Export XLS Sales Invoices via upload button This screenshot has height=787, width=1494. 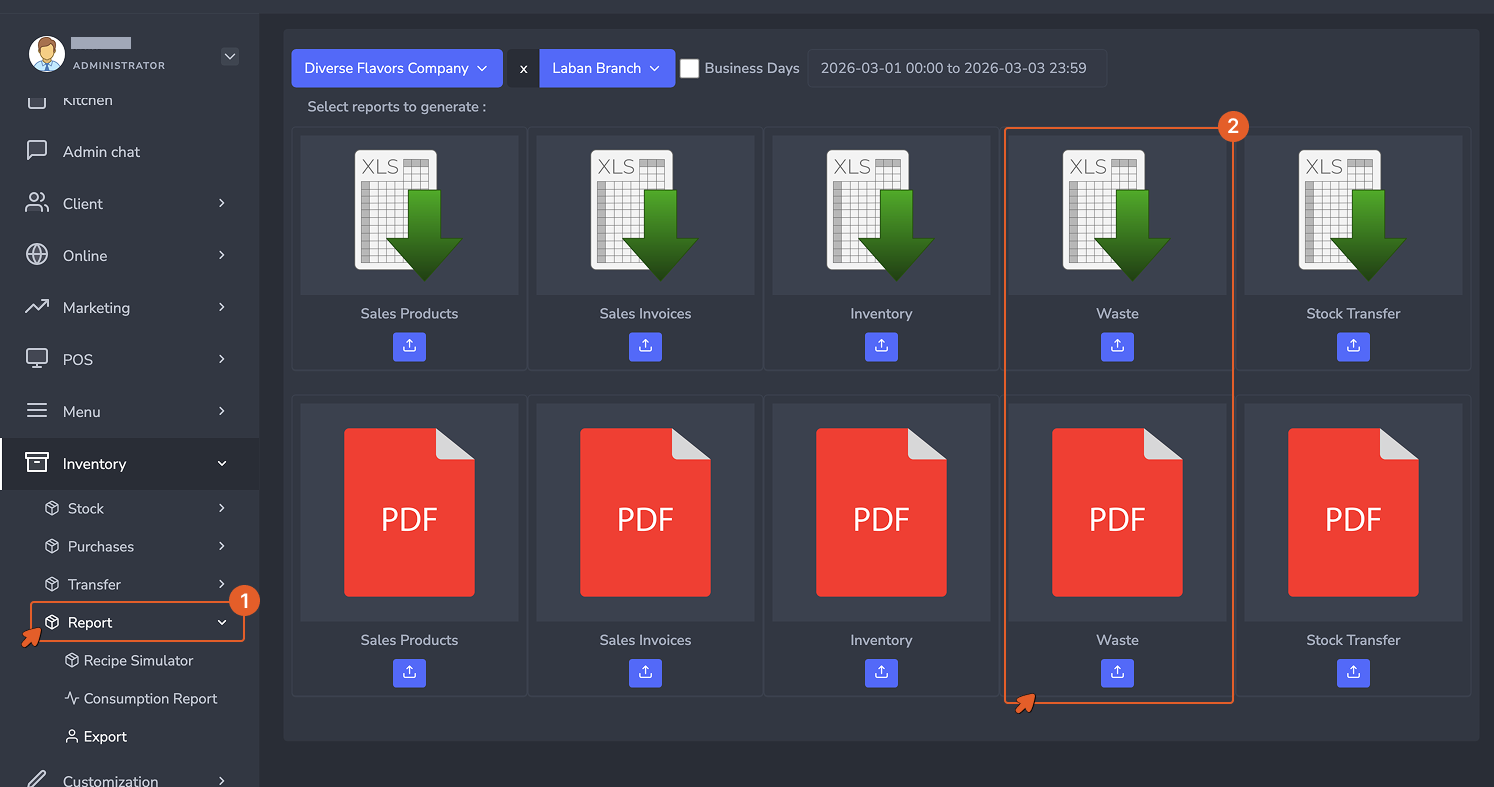(645, 346)
